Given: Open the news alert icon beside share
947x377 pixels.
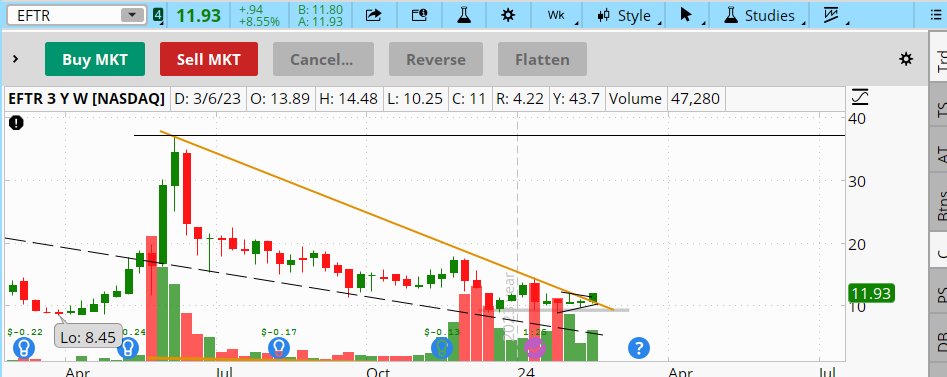Looking at the screenshot, I should 419,15.
